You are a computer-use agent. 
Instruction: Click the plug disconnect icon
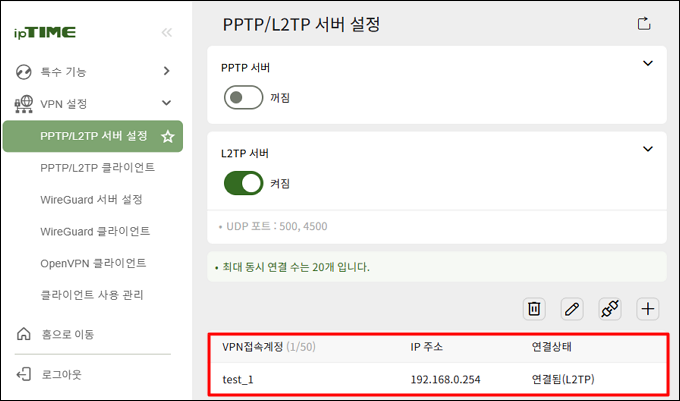(x=609, y=309)
